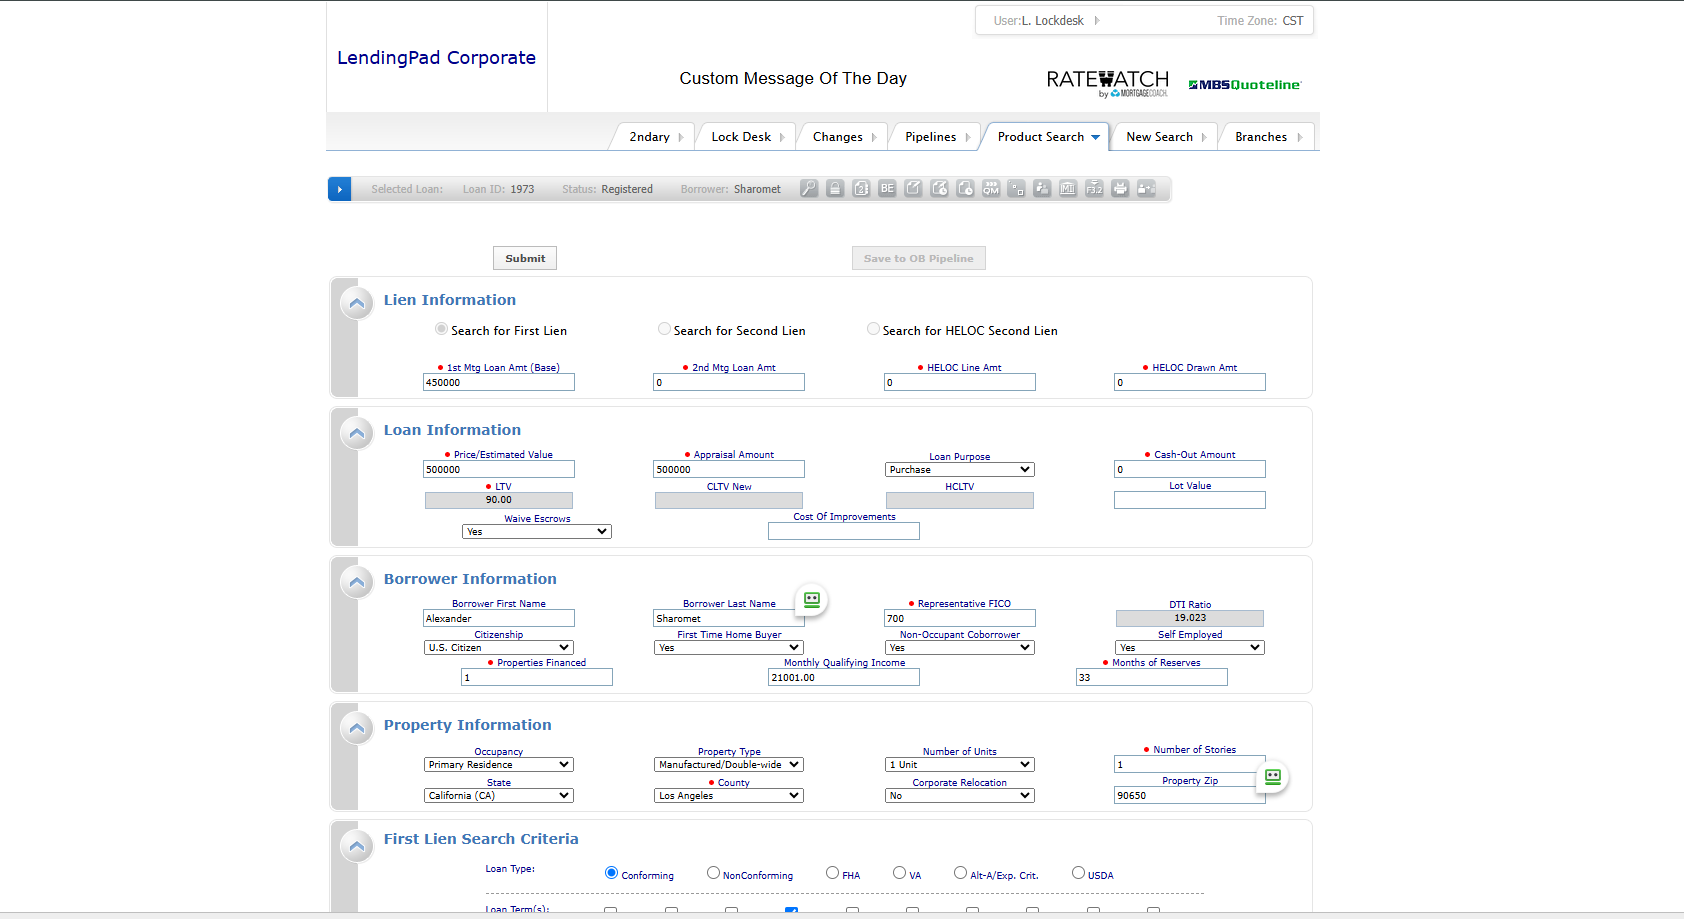Image resolution: width=1684 pixels, height=919 pixels.
Task: Click the document-with-clock icon beside QM
Action: (965, 188)
